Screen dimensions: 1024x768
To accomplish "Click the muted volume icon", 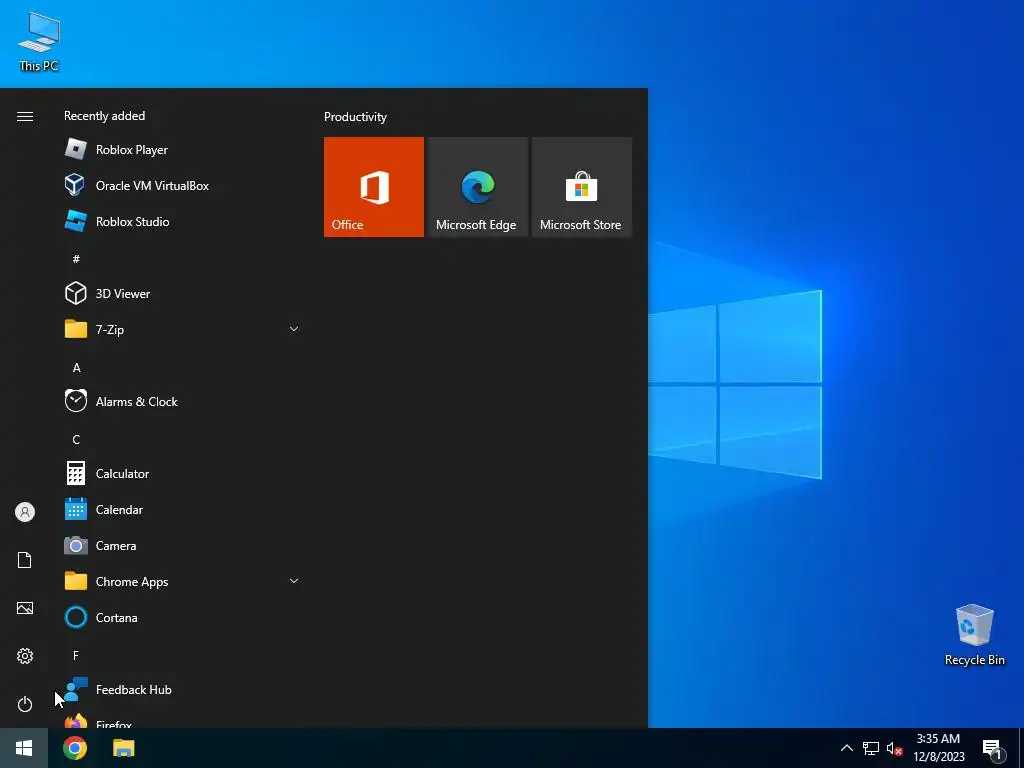I will pos(894,748).
